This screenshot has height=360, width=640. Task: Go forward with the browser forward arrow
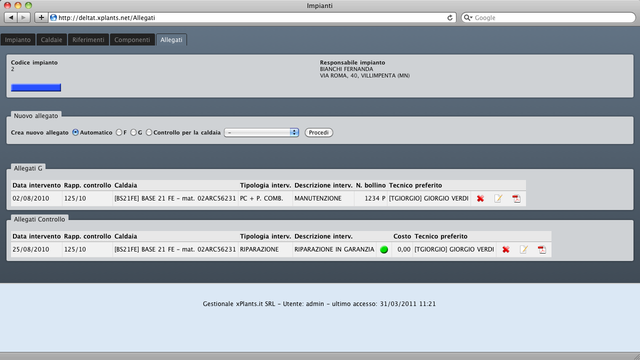click(x=24, y=18)
